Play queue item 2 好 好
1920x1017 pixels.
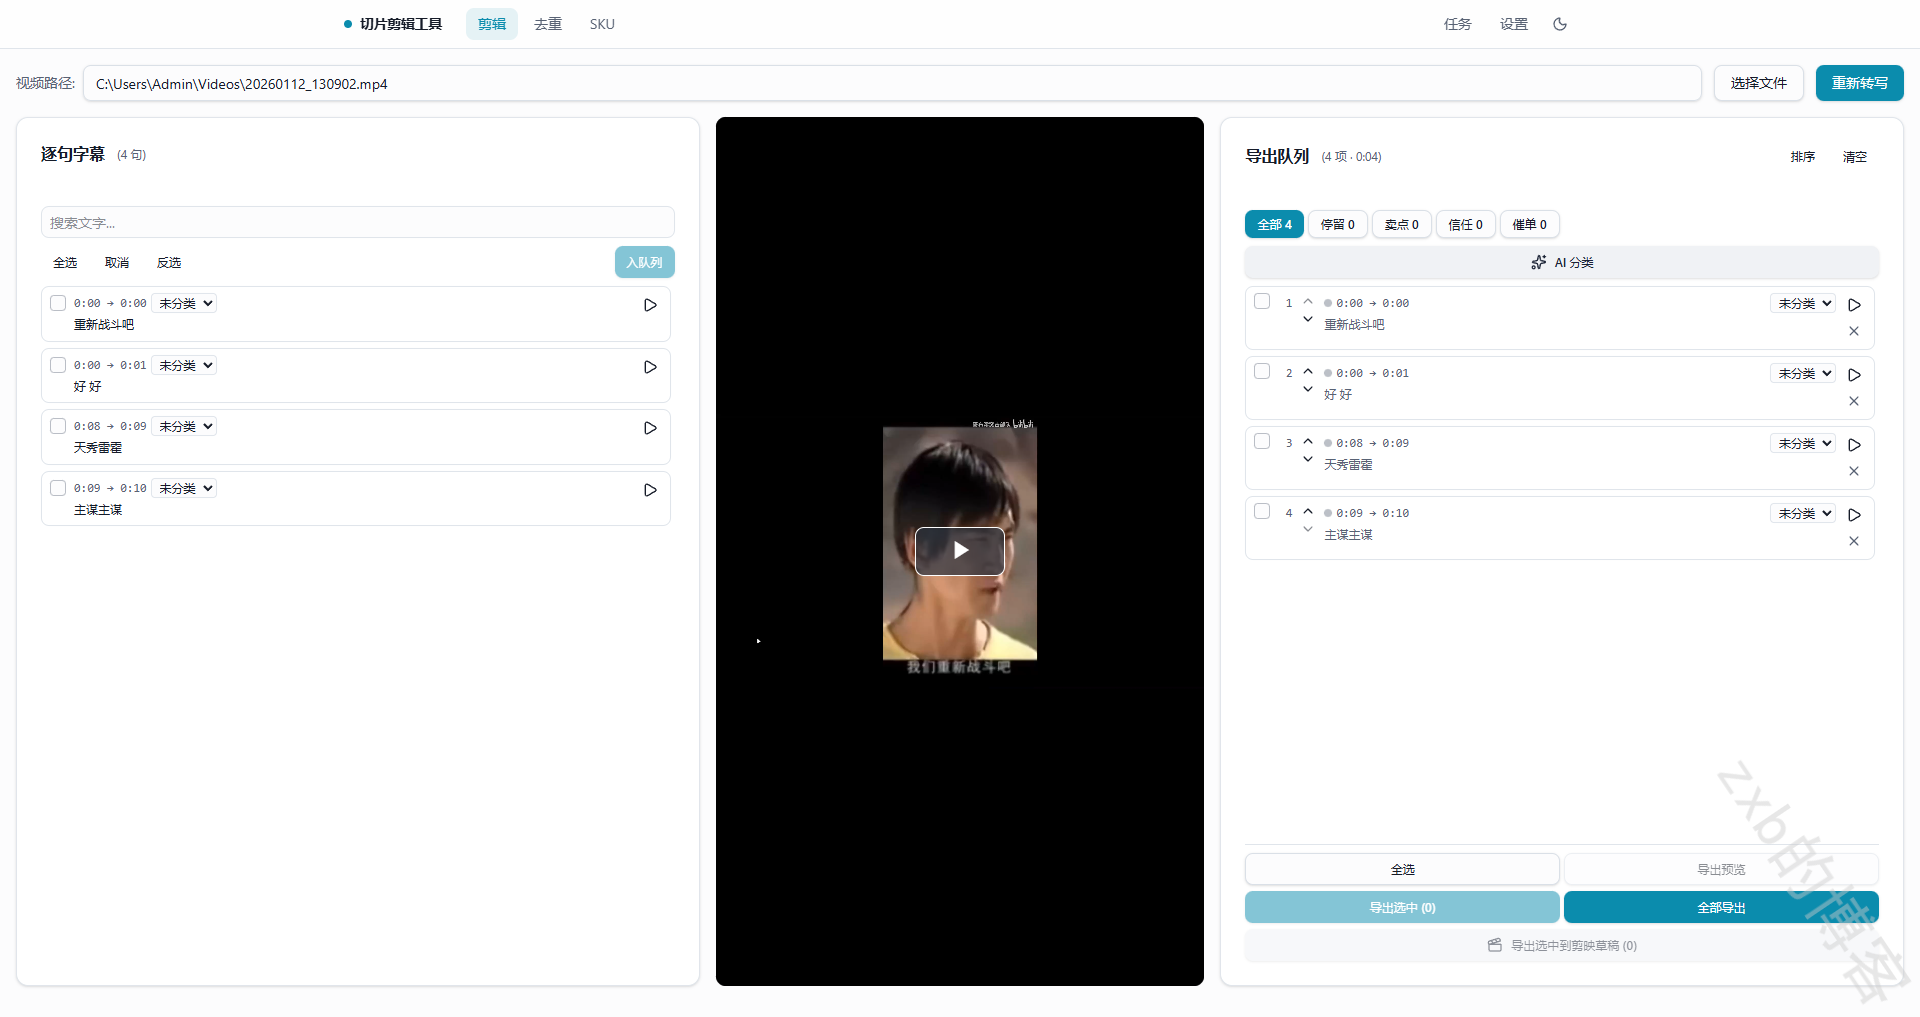pyautogui.click(x=1854, y=375)
